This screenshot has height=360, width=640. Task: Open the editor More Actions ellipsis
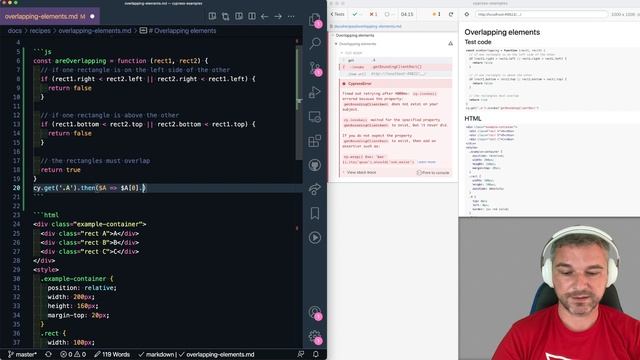click(x=291, y=16)
